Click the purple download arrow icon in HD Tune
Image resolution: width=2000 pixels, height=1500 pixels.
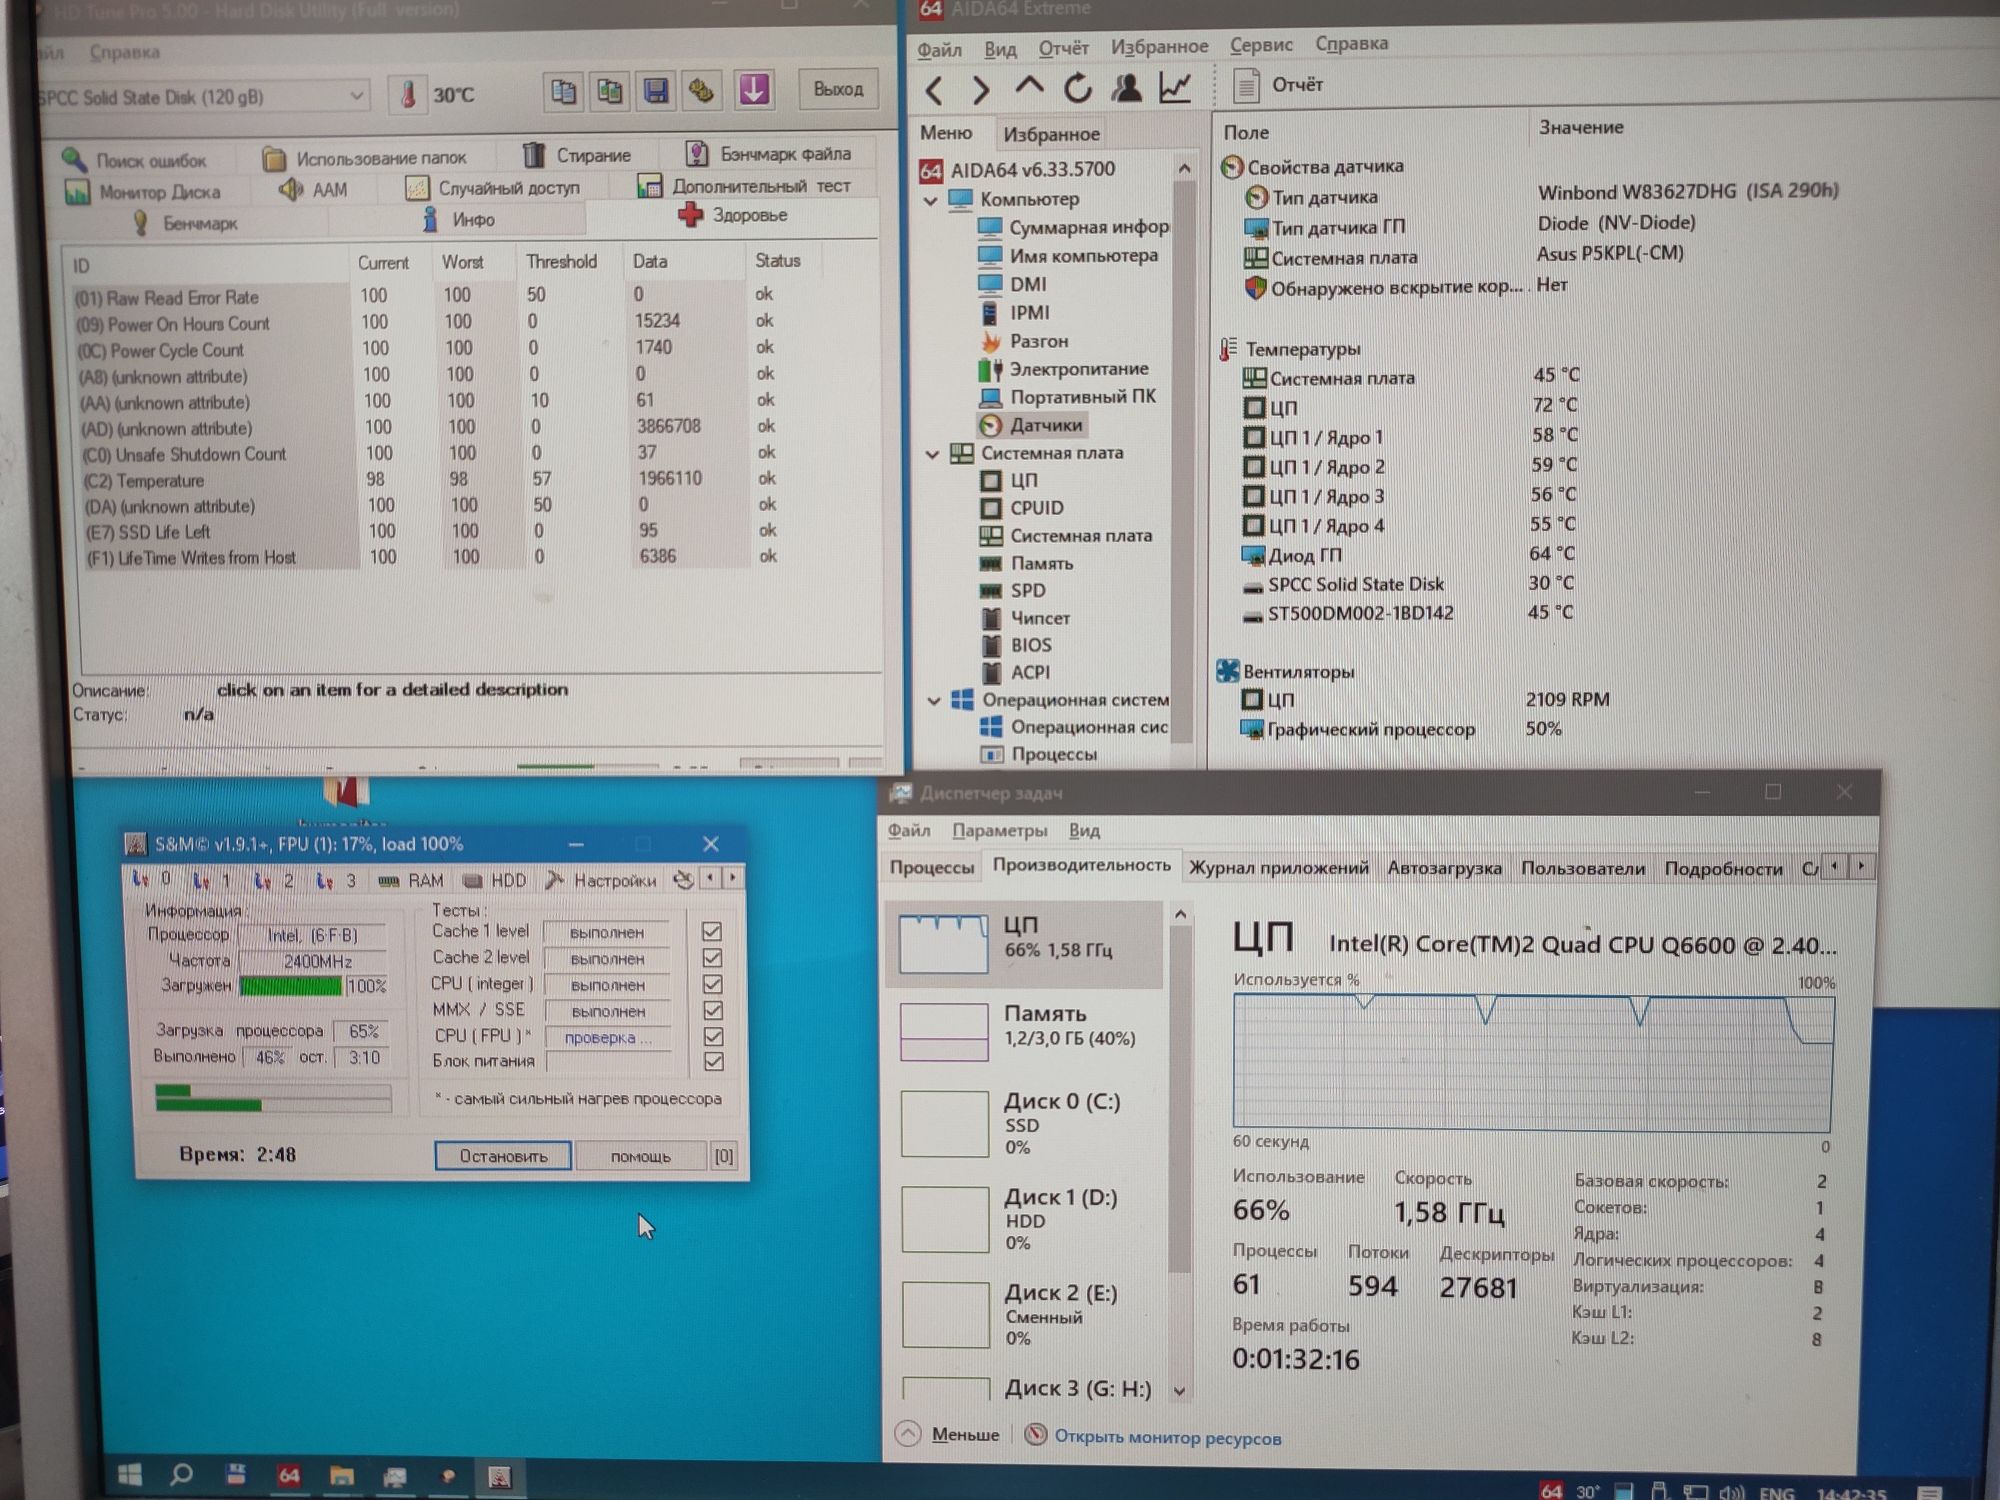[754, 90]
